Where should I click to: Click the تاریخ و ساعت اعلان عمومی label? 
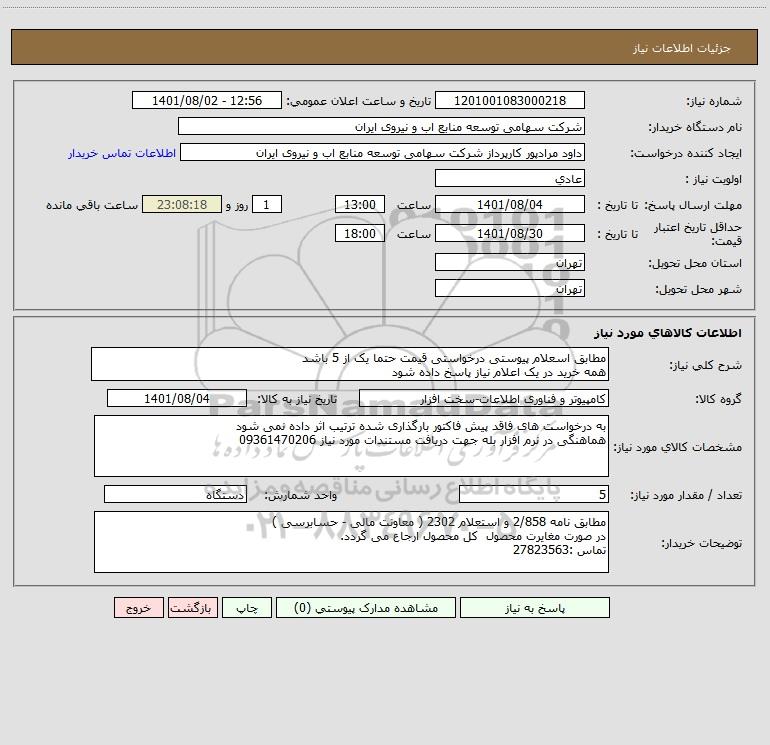[x=359, y=101]
